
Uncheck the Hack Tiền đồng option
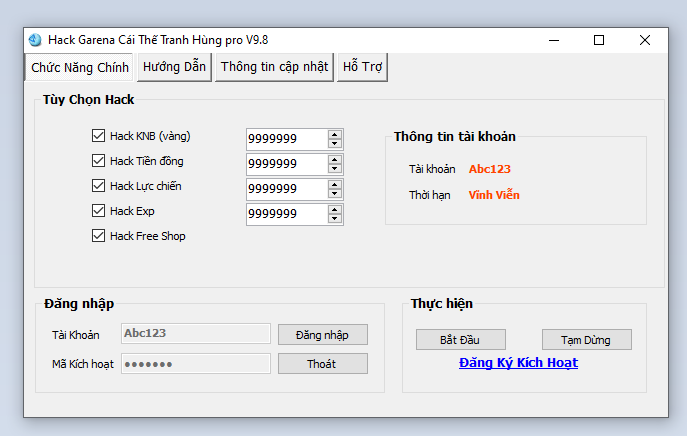98,161
